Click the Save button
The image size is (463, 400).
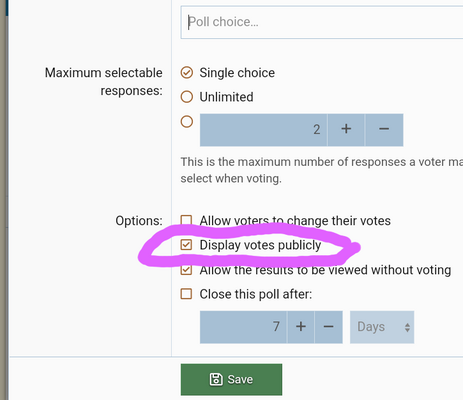pos(231,379)
